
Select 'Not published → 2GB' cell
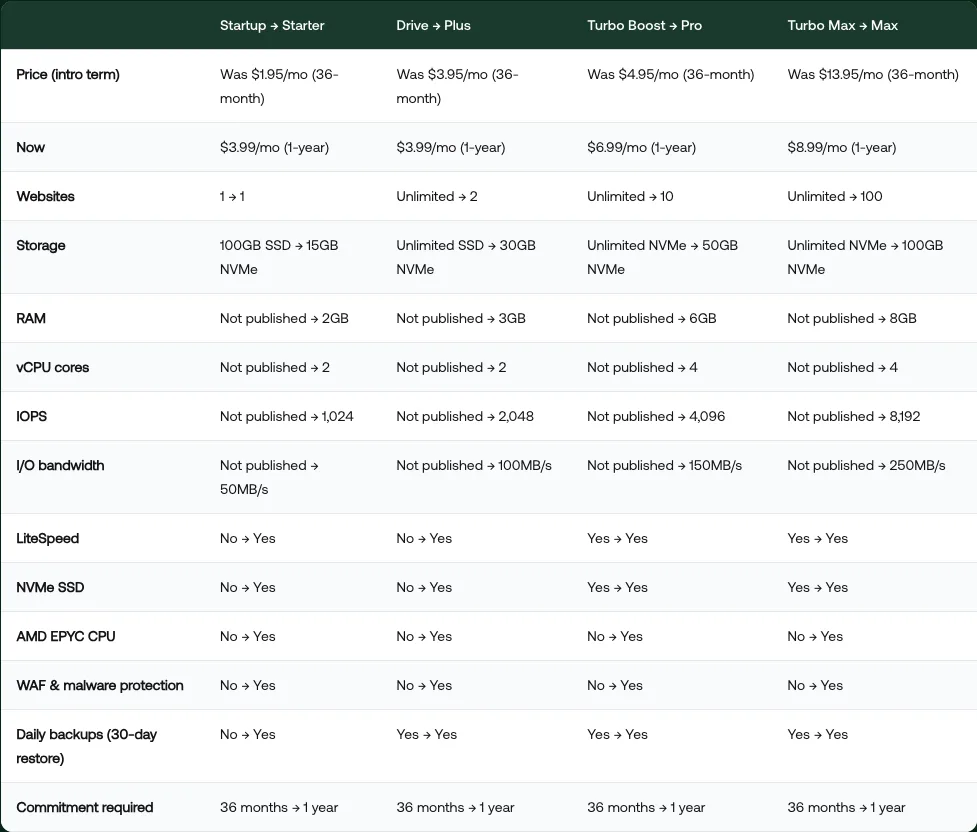point(284,318)
